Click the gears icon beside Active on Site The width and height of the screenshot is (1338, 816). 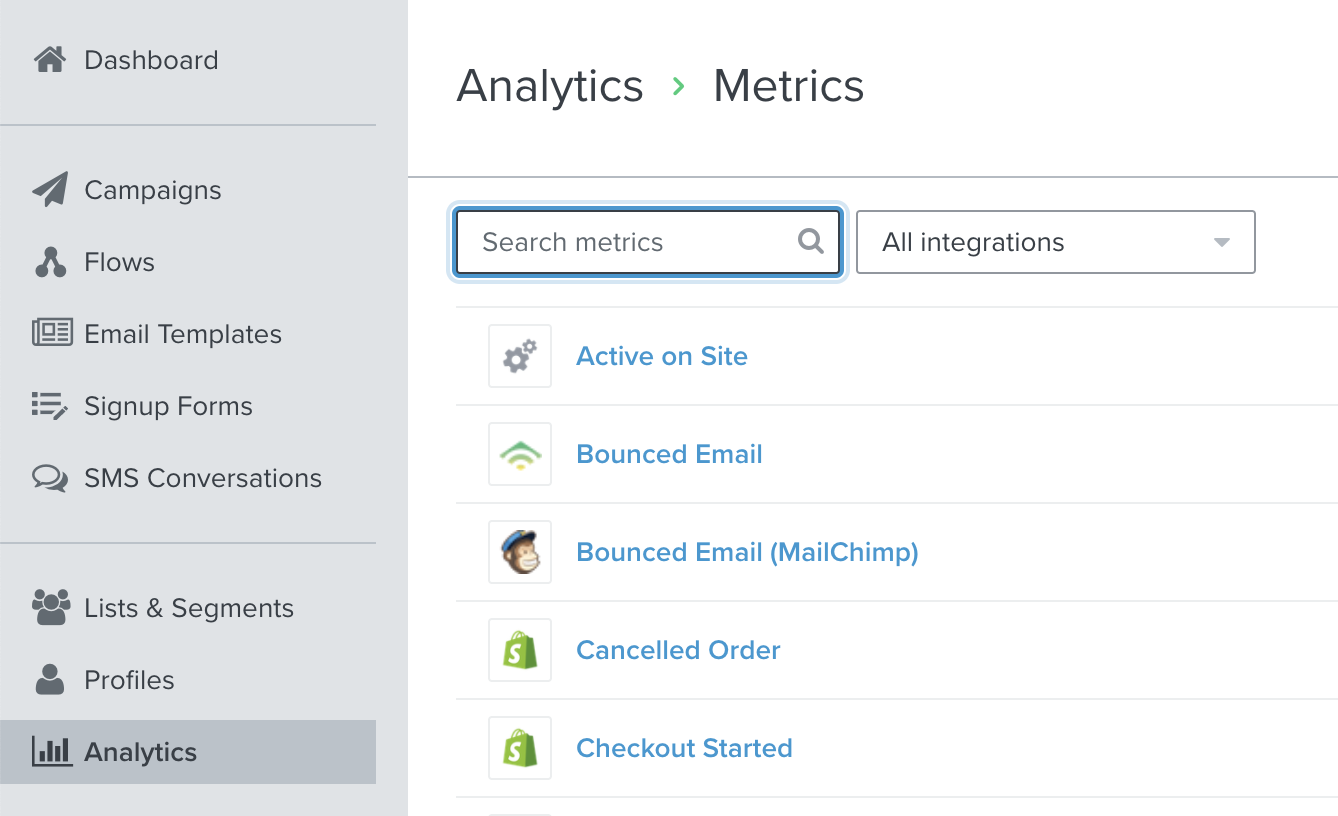point(520,356)
